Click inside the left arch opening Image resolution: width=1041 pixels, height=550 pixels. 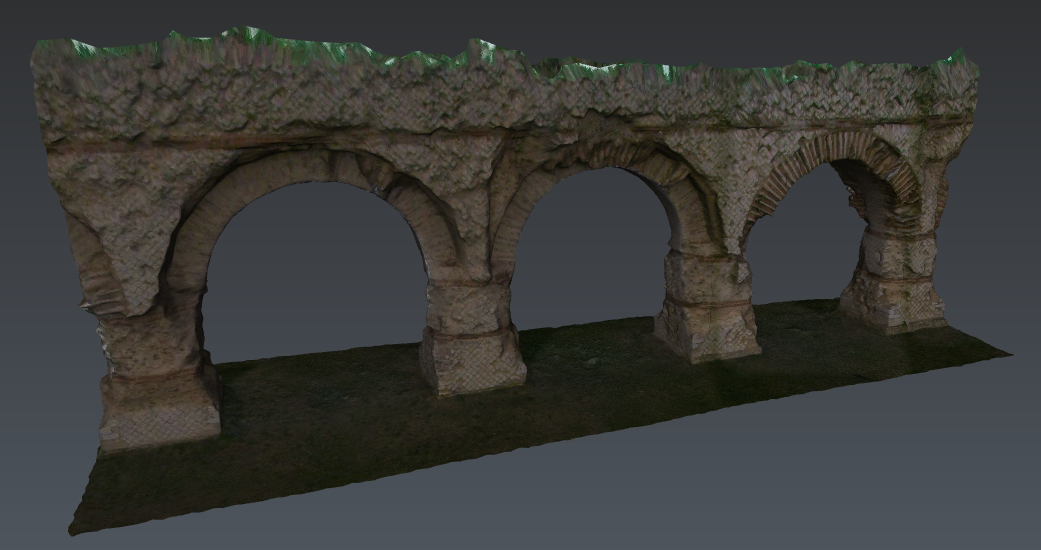(315, 270)
